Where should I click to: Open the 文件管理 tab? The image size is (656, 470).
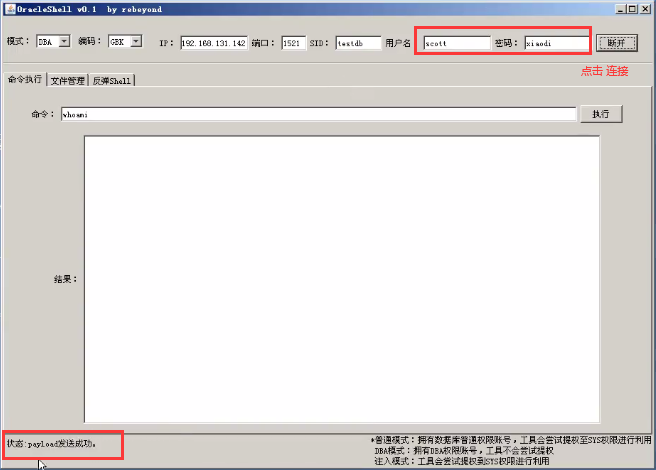click(x=68, y=80)
